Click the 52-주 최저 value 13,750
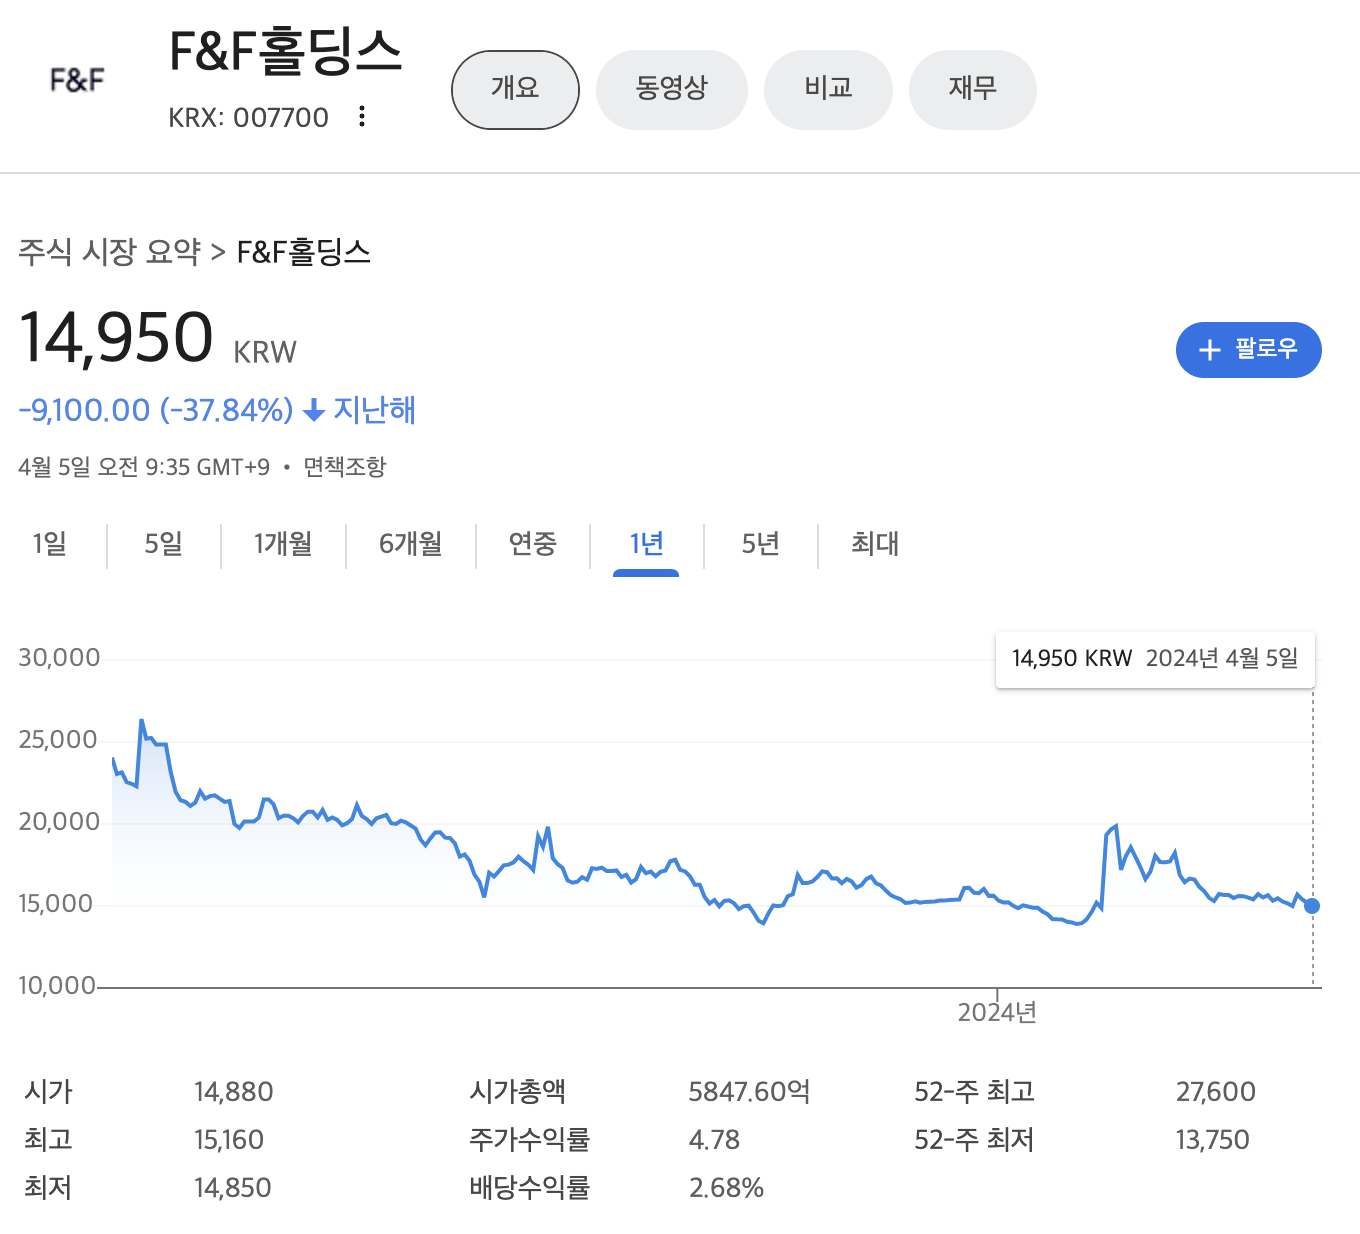 [1213, 1140]
